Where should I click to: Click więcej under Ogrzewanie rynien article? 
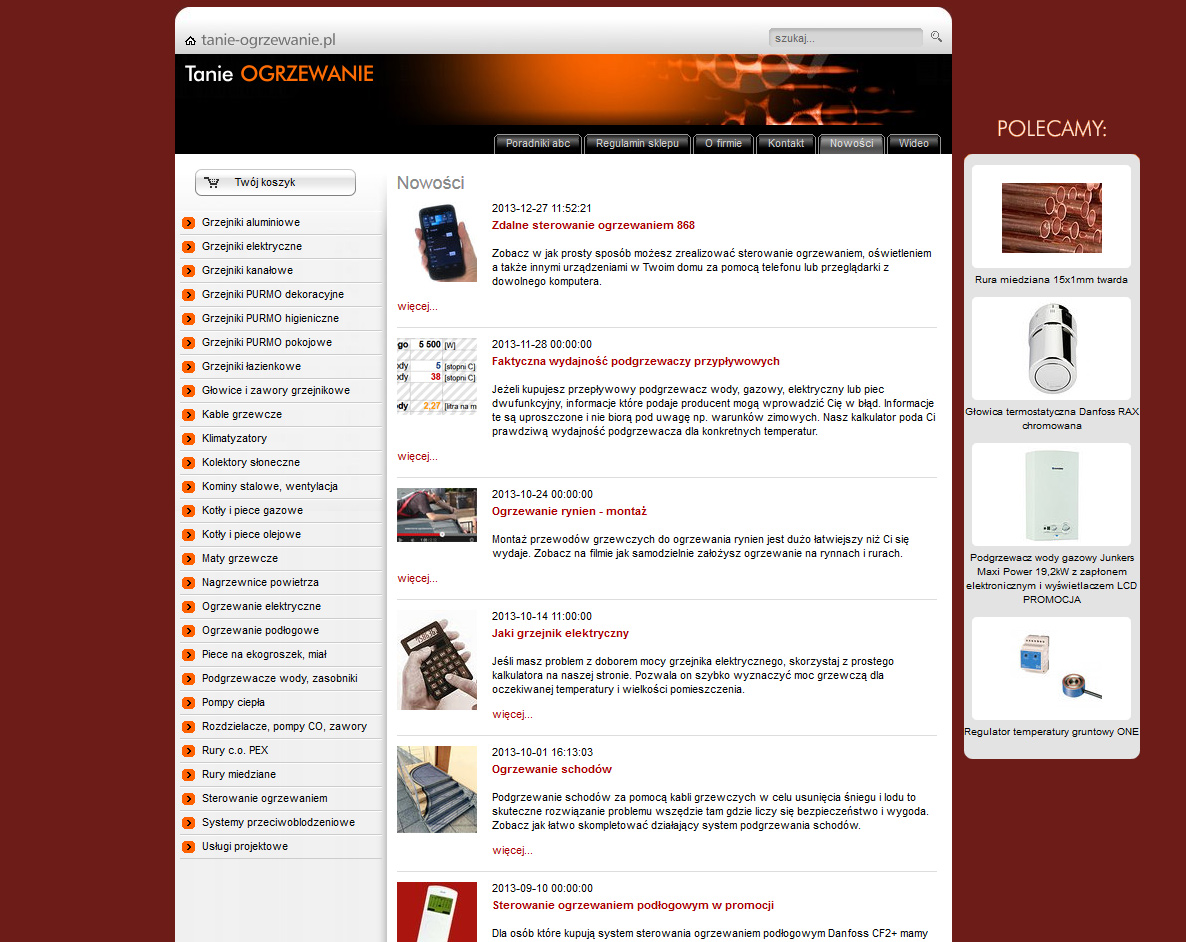tap(417, 578)
